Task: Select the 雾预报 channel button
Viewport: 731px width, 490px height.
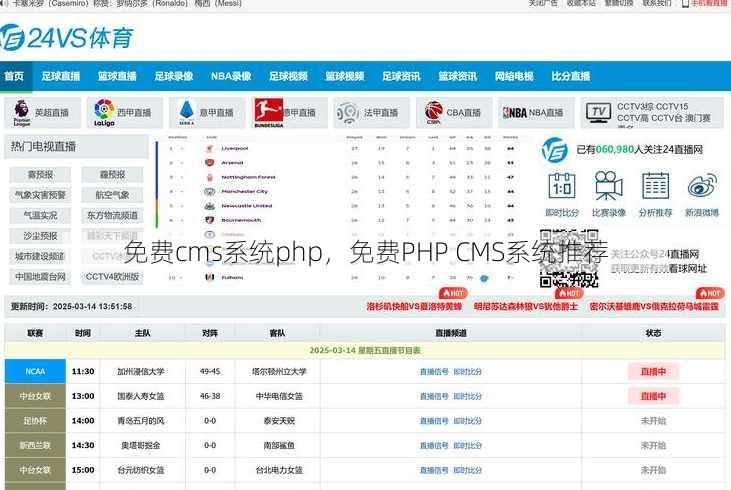Action: point(40,175)
